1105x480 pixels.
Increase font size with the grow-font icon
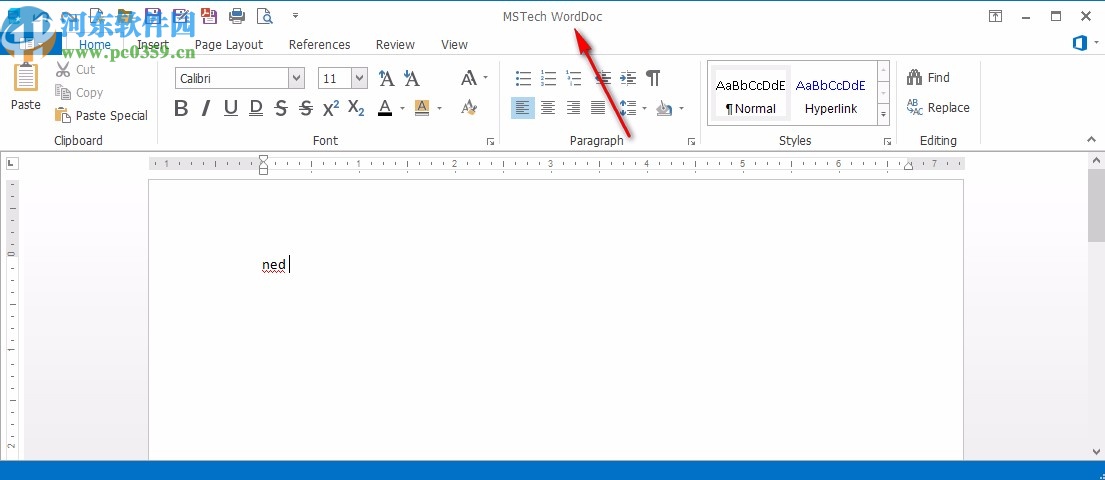pyautogui.click(x=386, y=78)
